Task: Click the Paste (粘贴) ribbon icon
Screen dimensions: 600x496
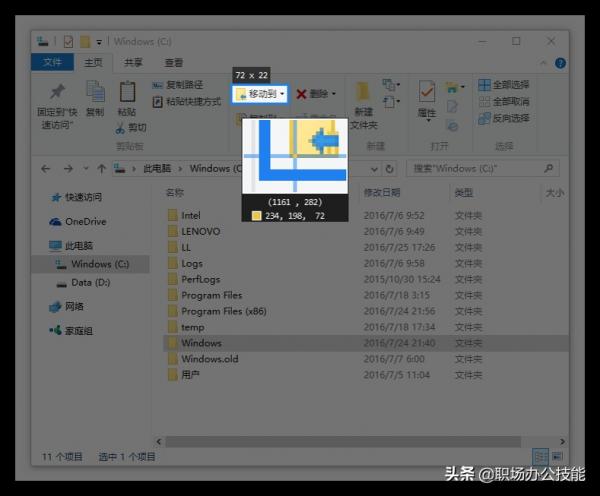Action: pos(127,91)
